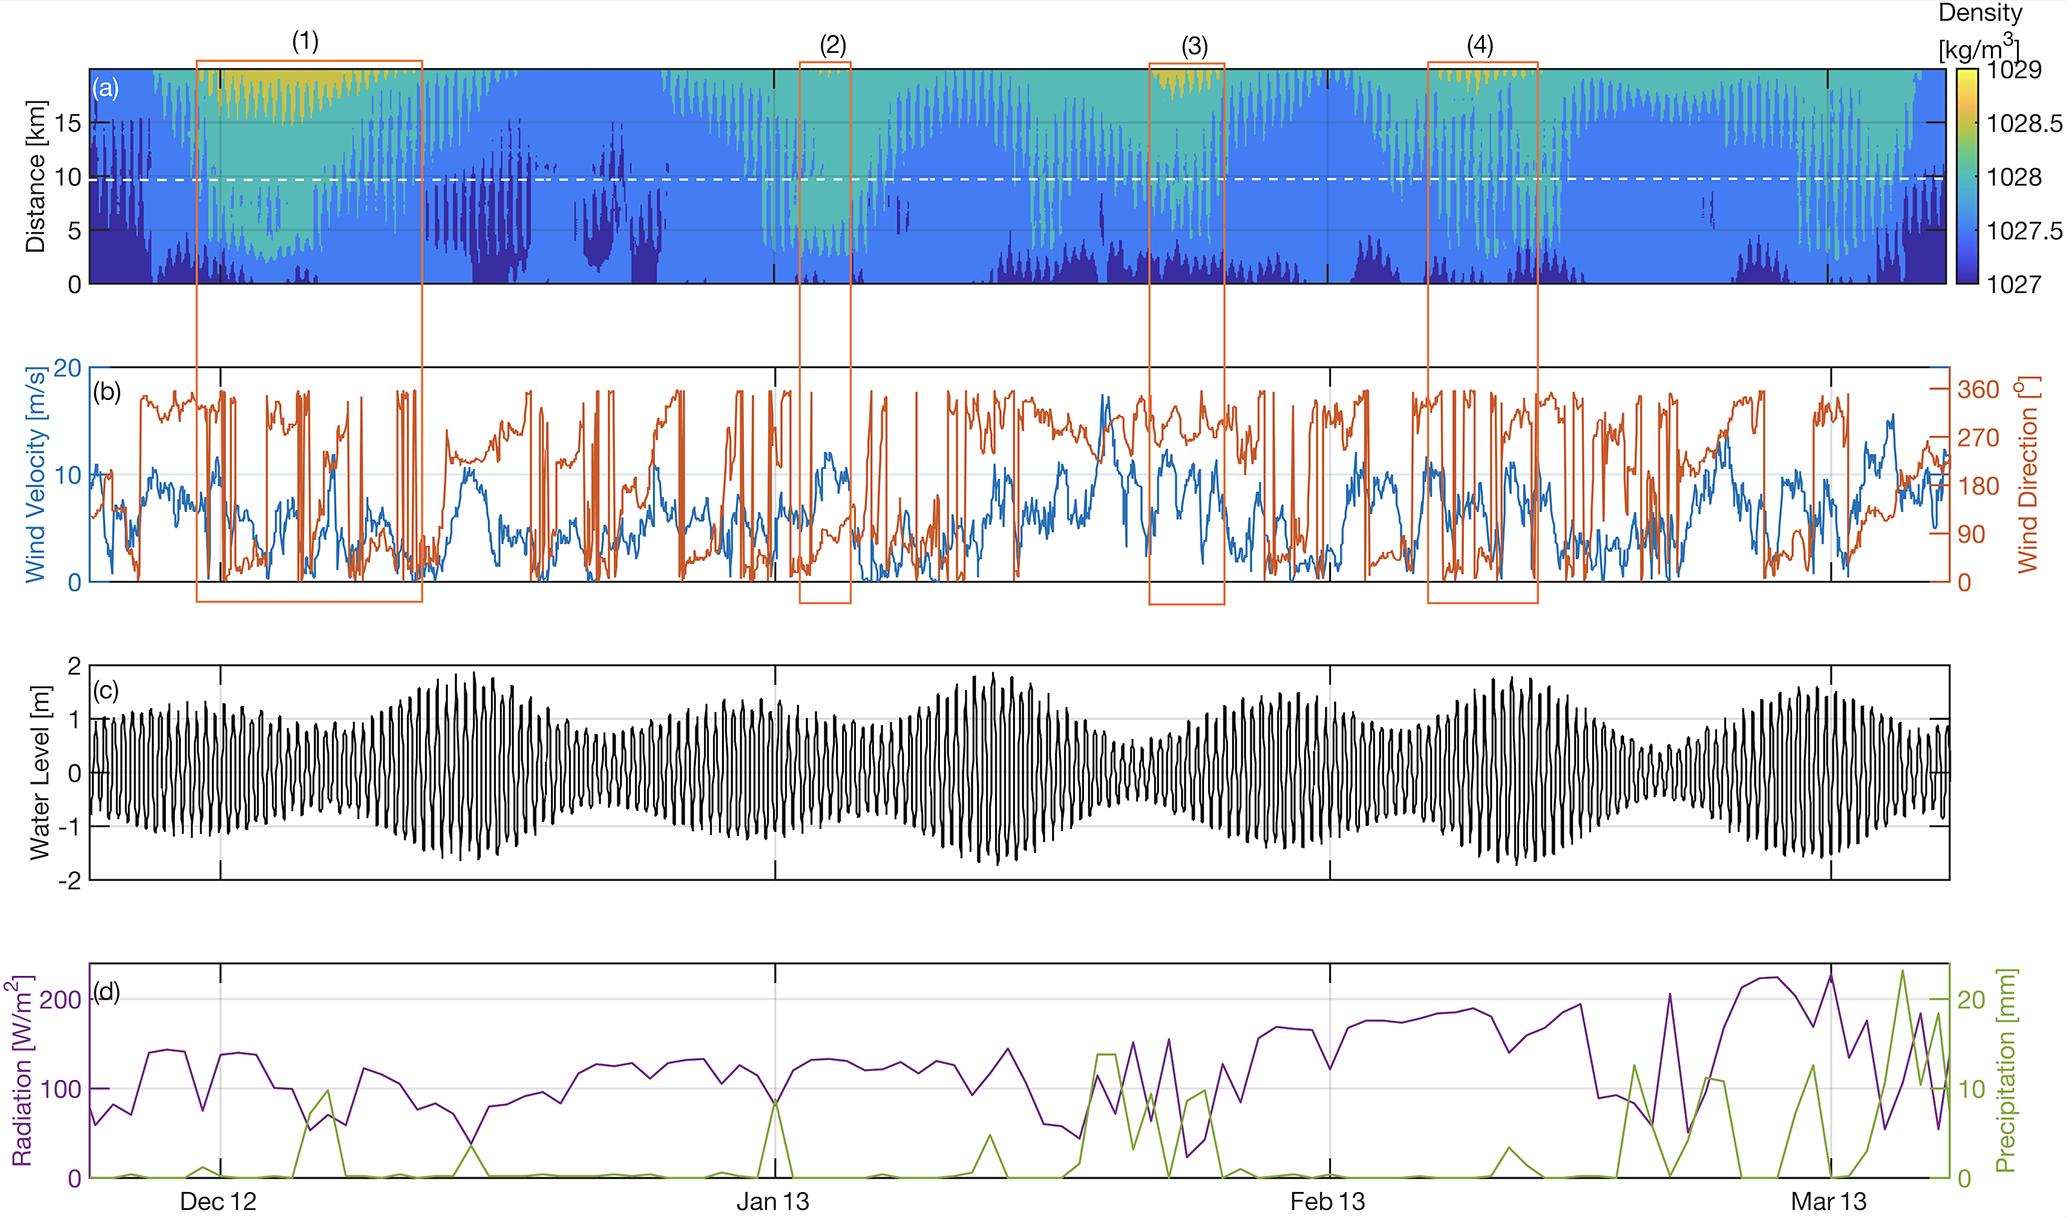Click the Dec 12 date tick label
2067x1217 pixels.
[x=218, y=1201]
